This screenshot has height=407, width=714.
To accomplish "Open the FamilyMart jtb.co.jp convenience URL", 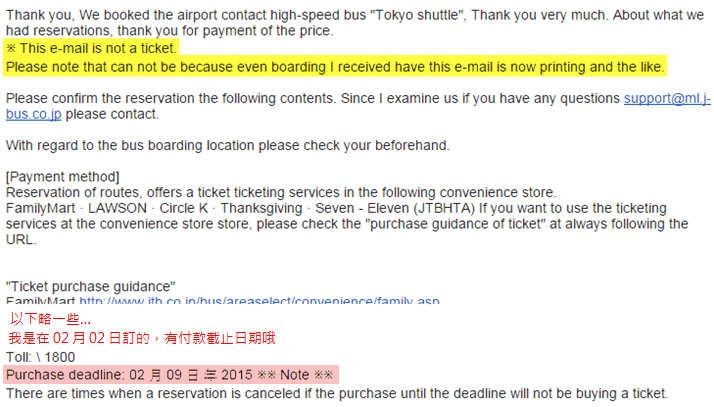I will coord(260,300).
